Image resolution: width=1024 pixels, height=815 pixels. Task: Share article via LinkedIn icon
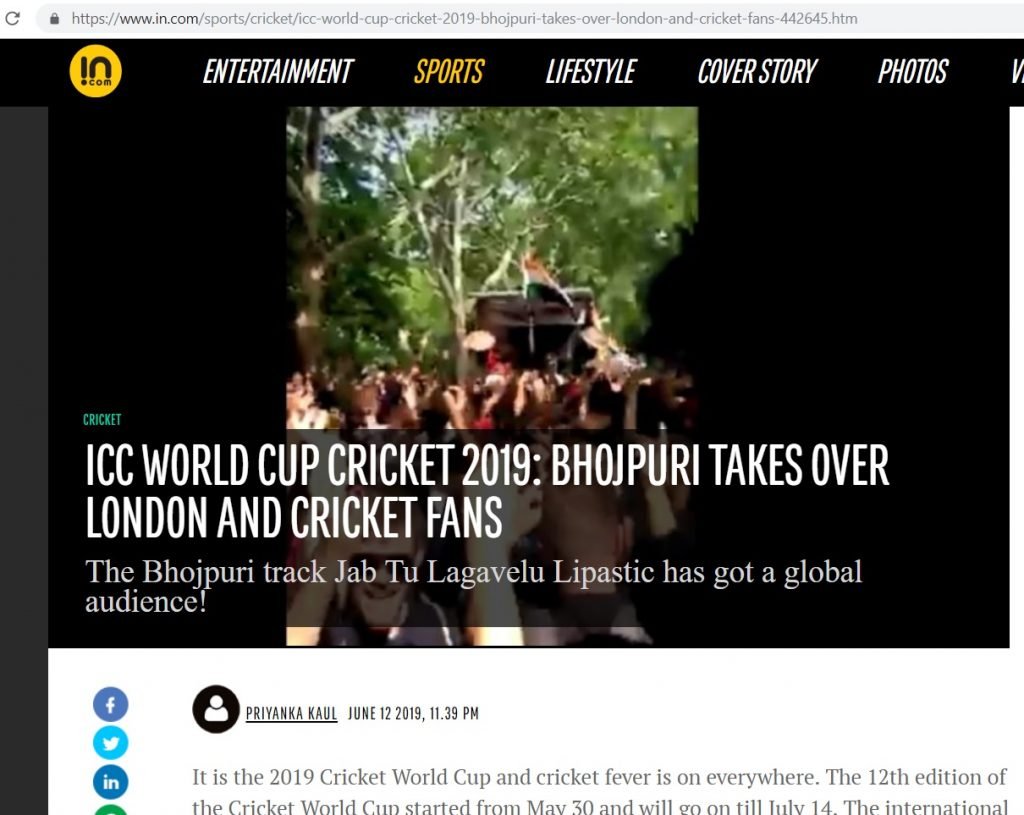pos(110,782)
